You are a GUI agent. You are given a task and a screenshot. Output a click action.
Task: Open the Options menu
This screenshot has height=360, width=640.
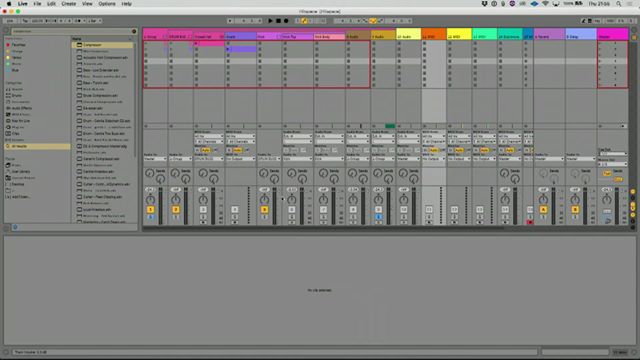(107, 4)
